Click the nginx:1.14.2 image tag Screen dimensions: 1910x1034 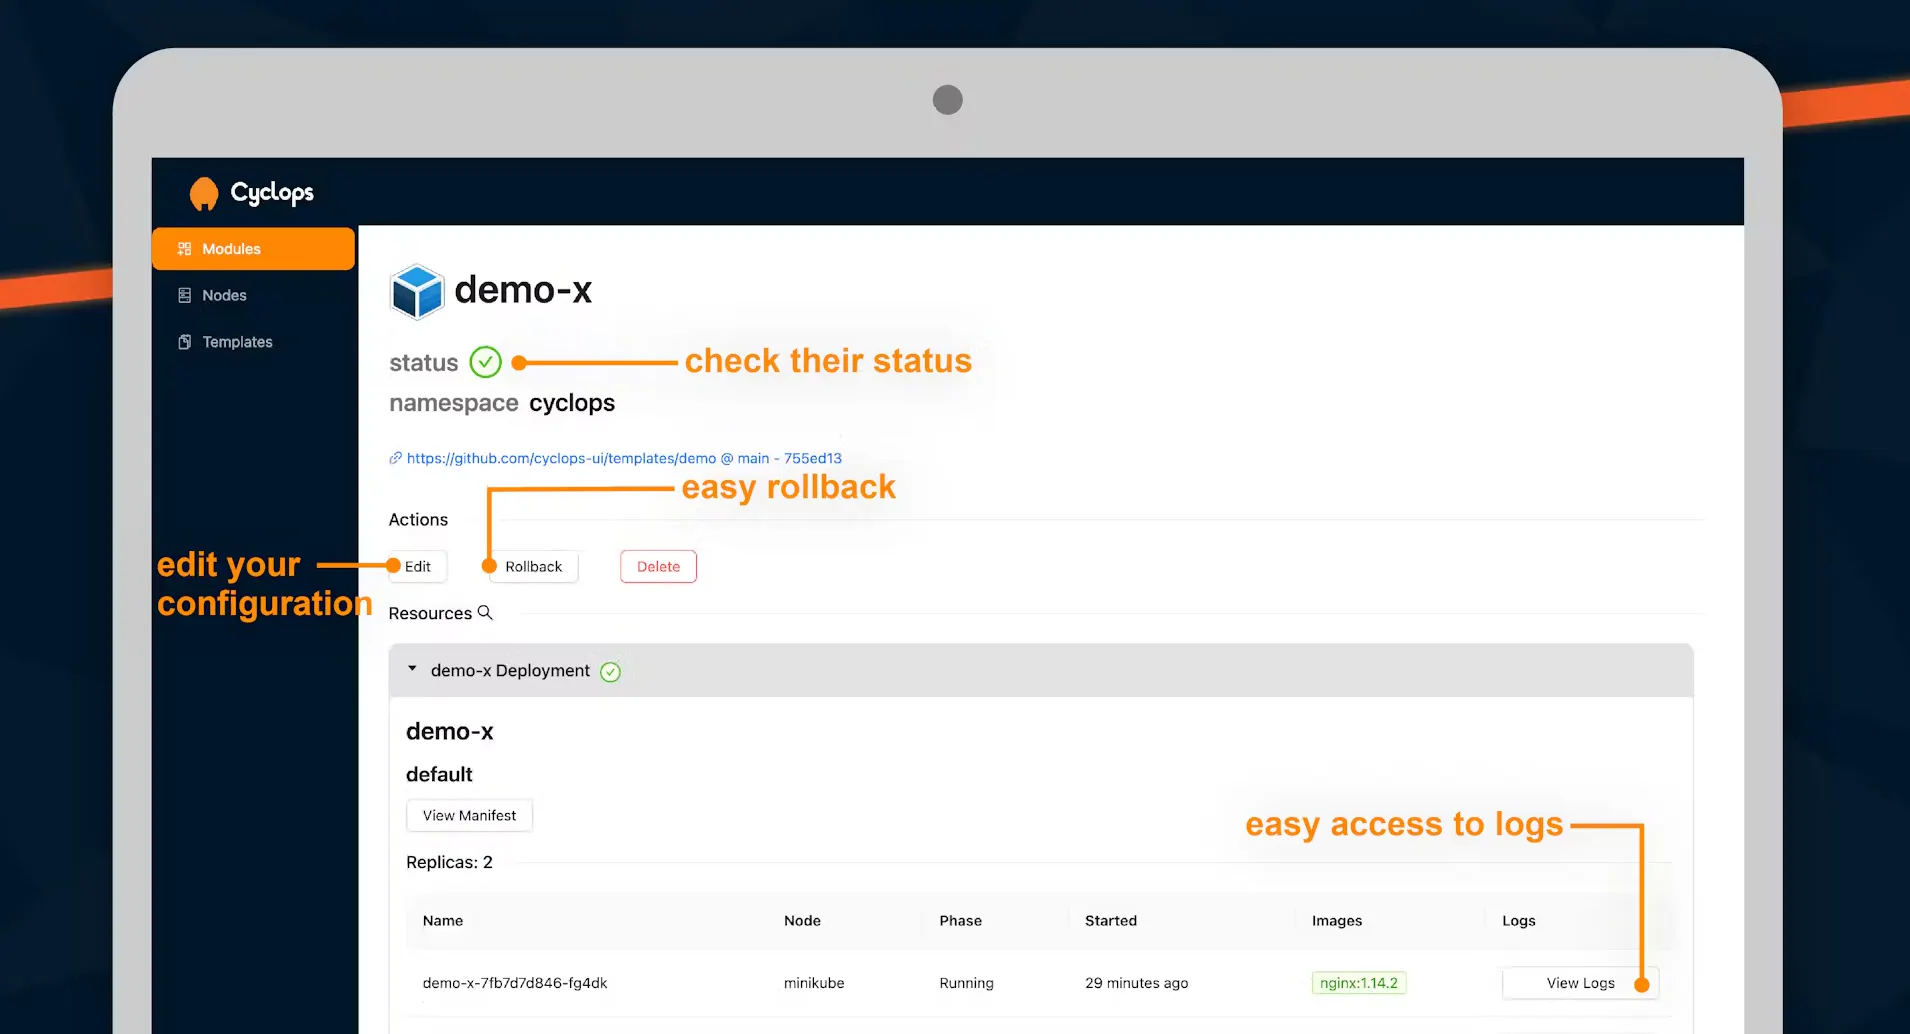pyautogui.click(x=1359, y=983)
